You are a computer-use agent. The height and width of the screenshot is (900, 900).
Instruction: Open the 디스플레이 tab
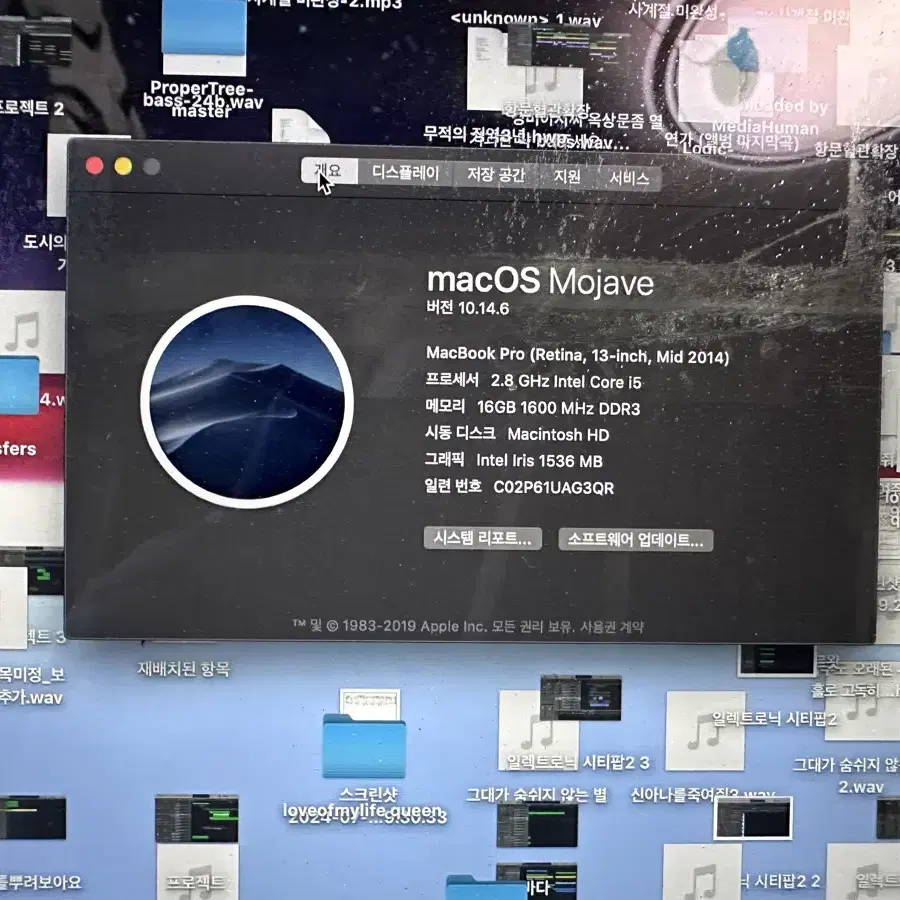(405, 173)
